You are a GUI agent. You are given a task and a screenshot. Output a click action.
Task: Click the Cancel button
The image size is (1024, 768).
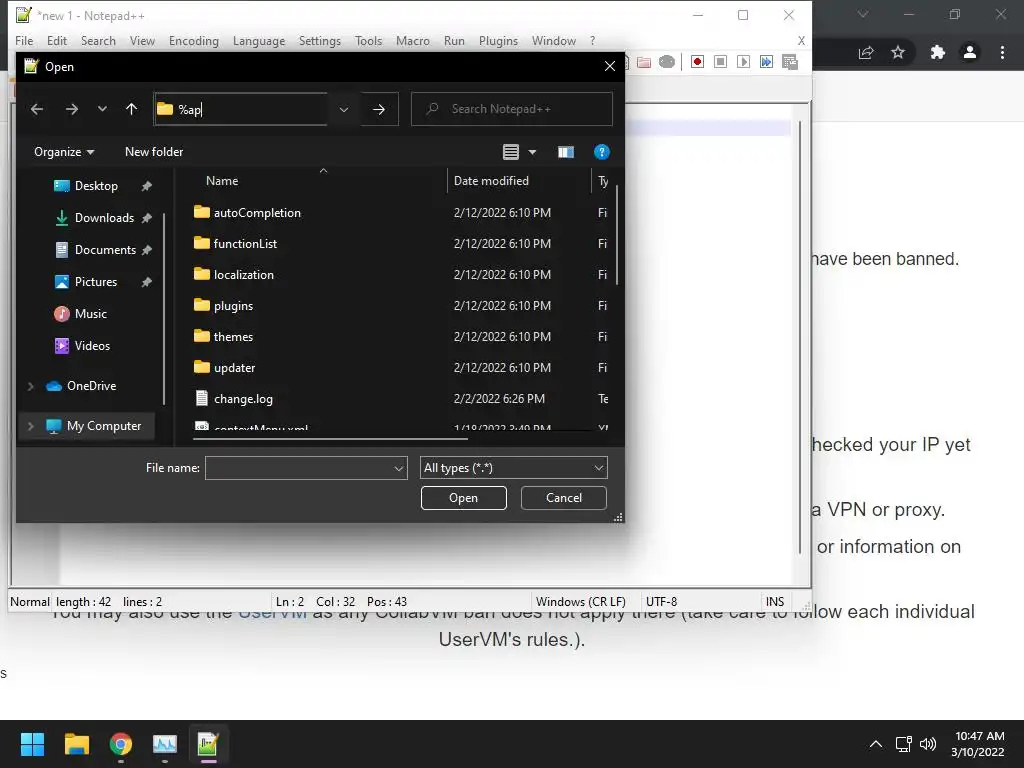tap(564, 498)
